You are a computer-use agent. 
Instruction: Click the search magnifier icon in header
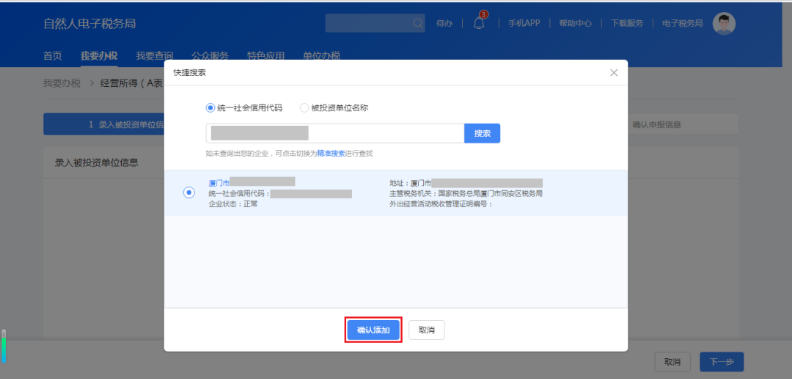417,23
